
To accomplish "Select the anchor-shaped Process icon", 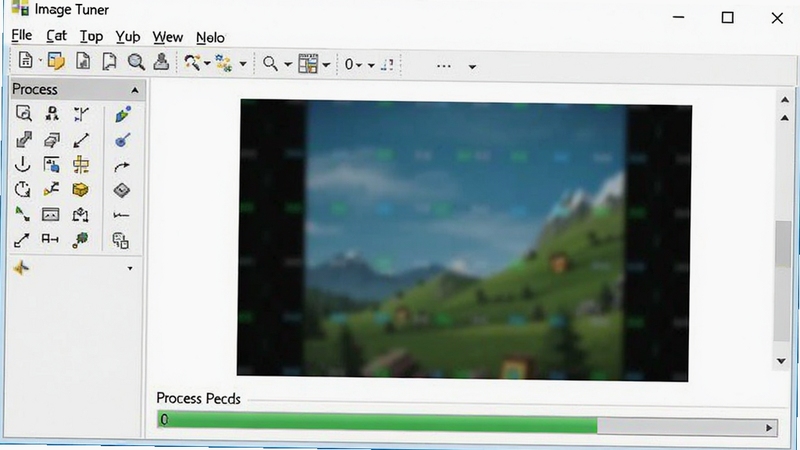I will click(x=22, y=164).
